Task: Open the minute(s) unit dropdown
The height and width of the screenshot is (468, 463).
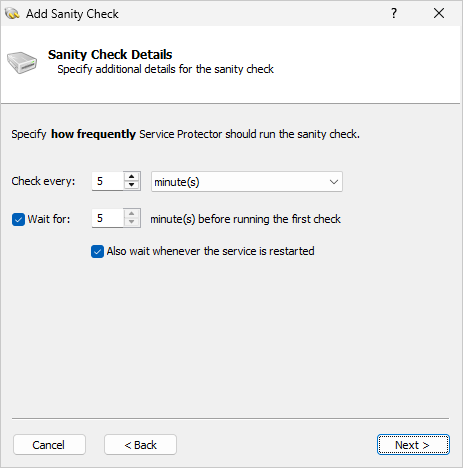Action: pyautogui.click(x=247, y=182)
